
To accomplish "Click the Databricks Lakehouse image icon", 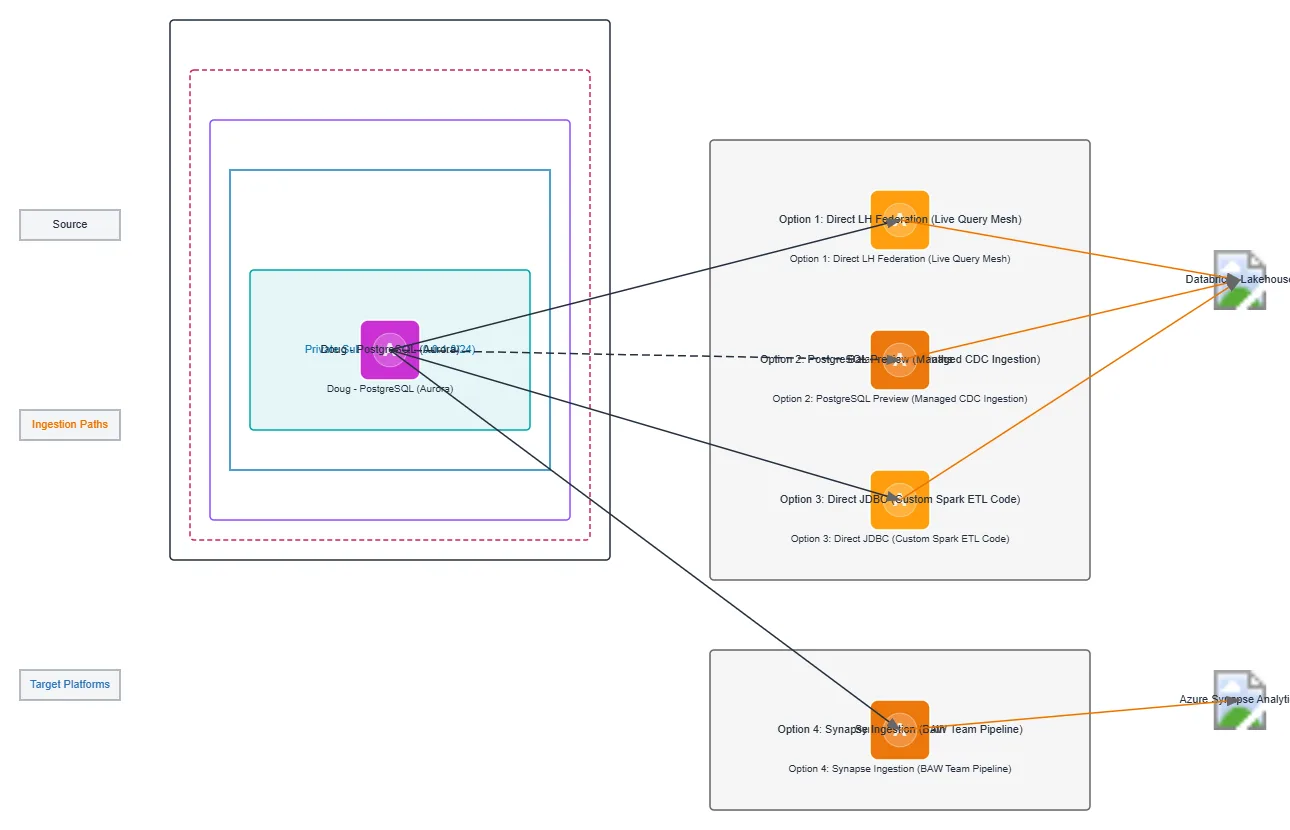I will coord(1240,280).
